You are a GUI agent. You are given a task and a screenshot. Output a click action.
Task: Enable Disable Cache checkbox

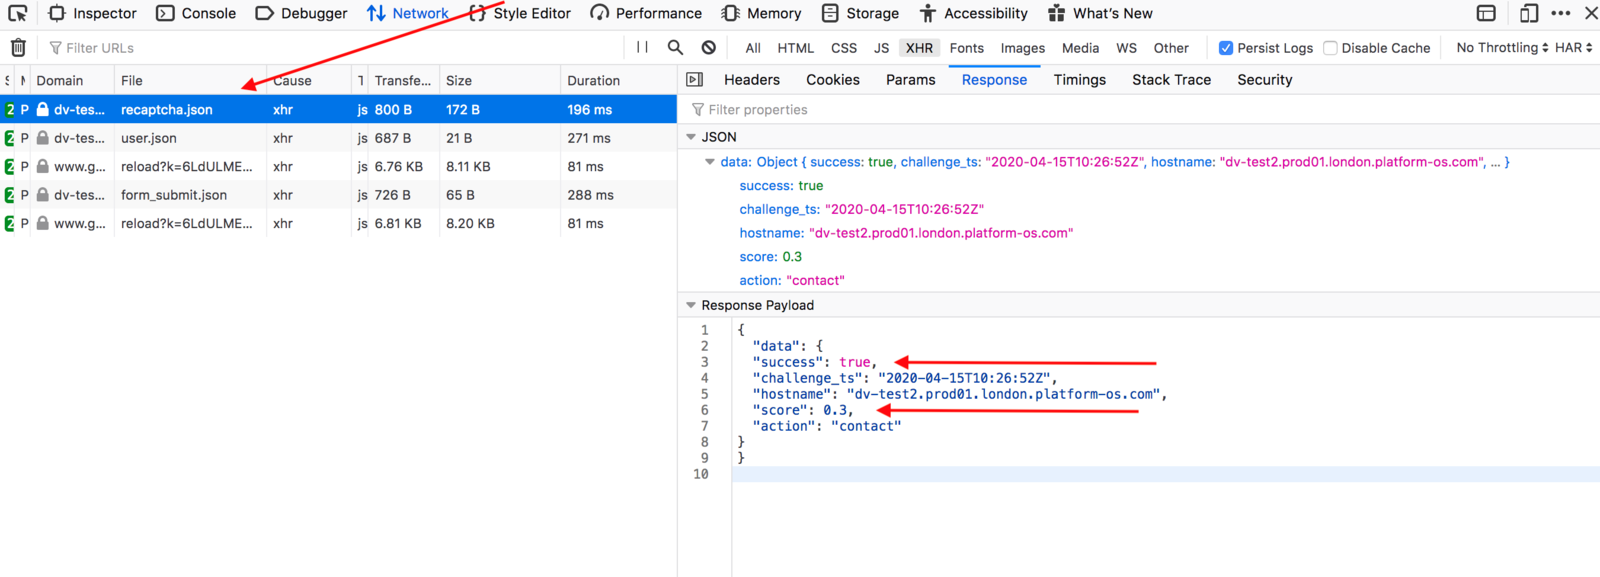click(x=1330, y=48)
